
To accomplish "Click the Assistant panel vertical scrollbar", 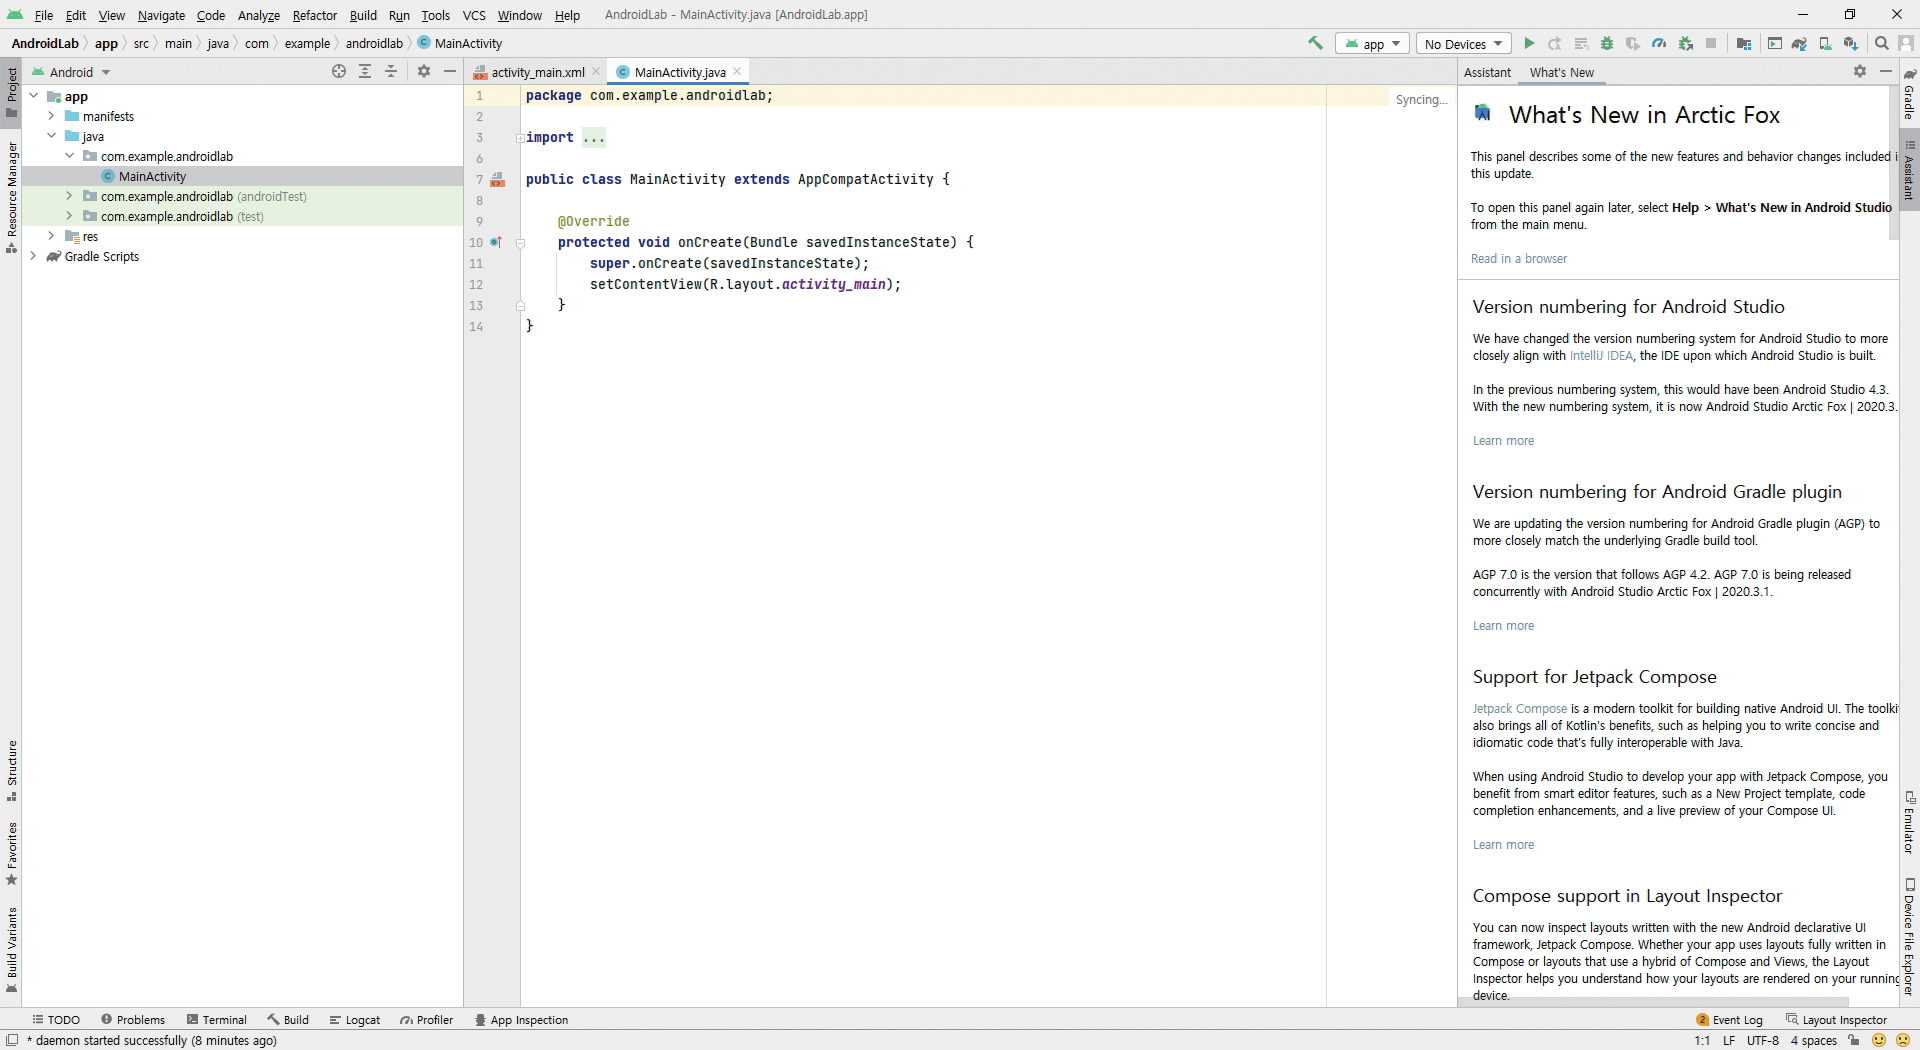I will pyautogui.click(x=1893, y=163).
